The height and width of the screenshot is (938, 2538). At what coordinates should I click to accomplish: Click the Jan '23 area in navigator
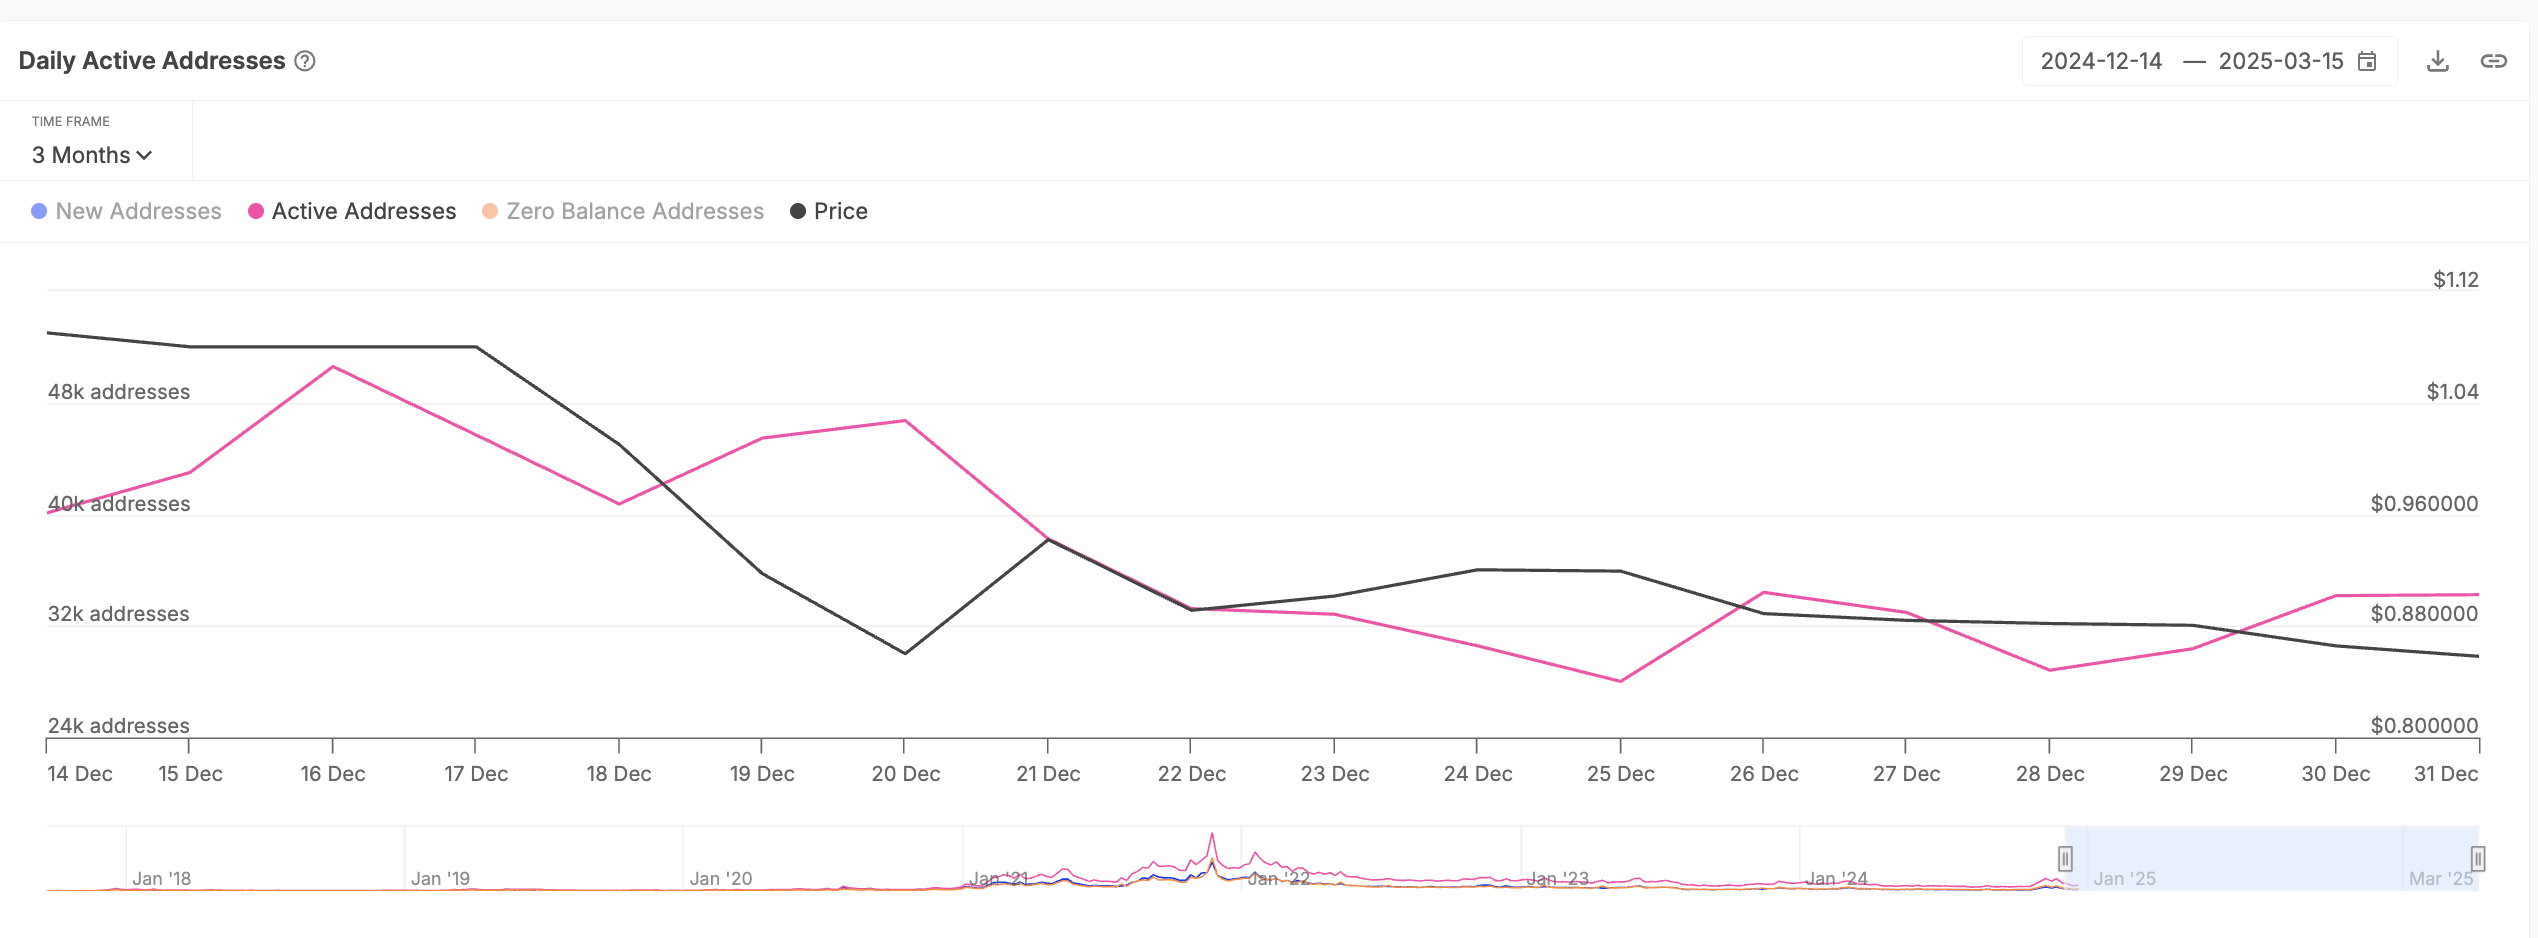tap(1557, 878)
